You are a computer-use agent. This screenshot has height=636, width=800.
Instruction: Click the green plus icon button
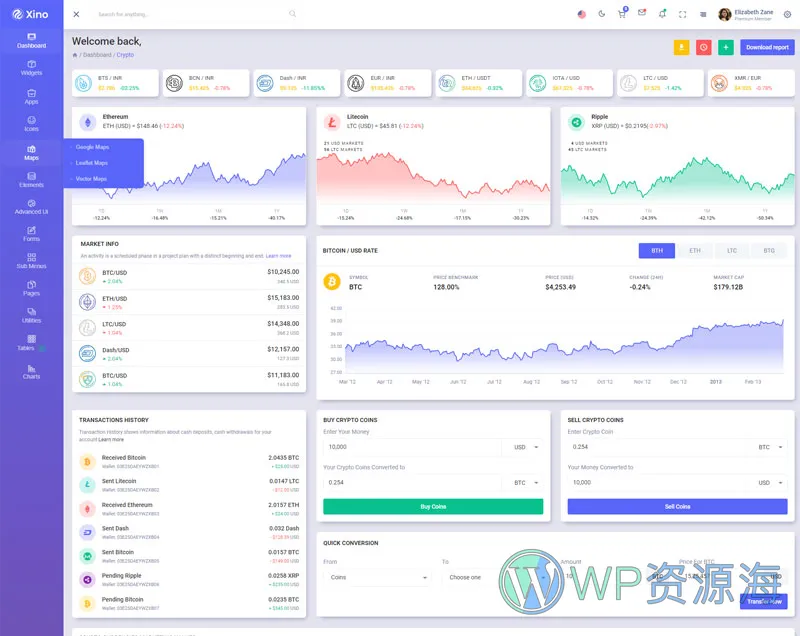725,47
